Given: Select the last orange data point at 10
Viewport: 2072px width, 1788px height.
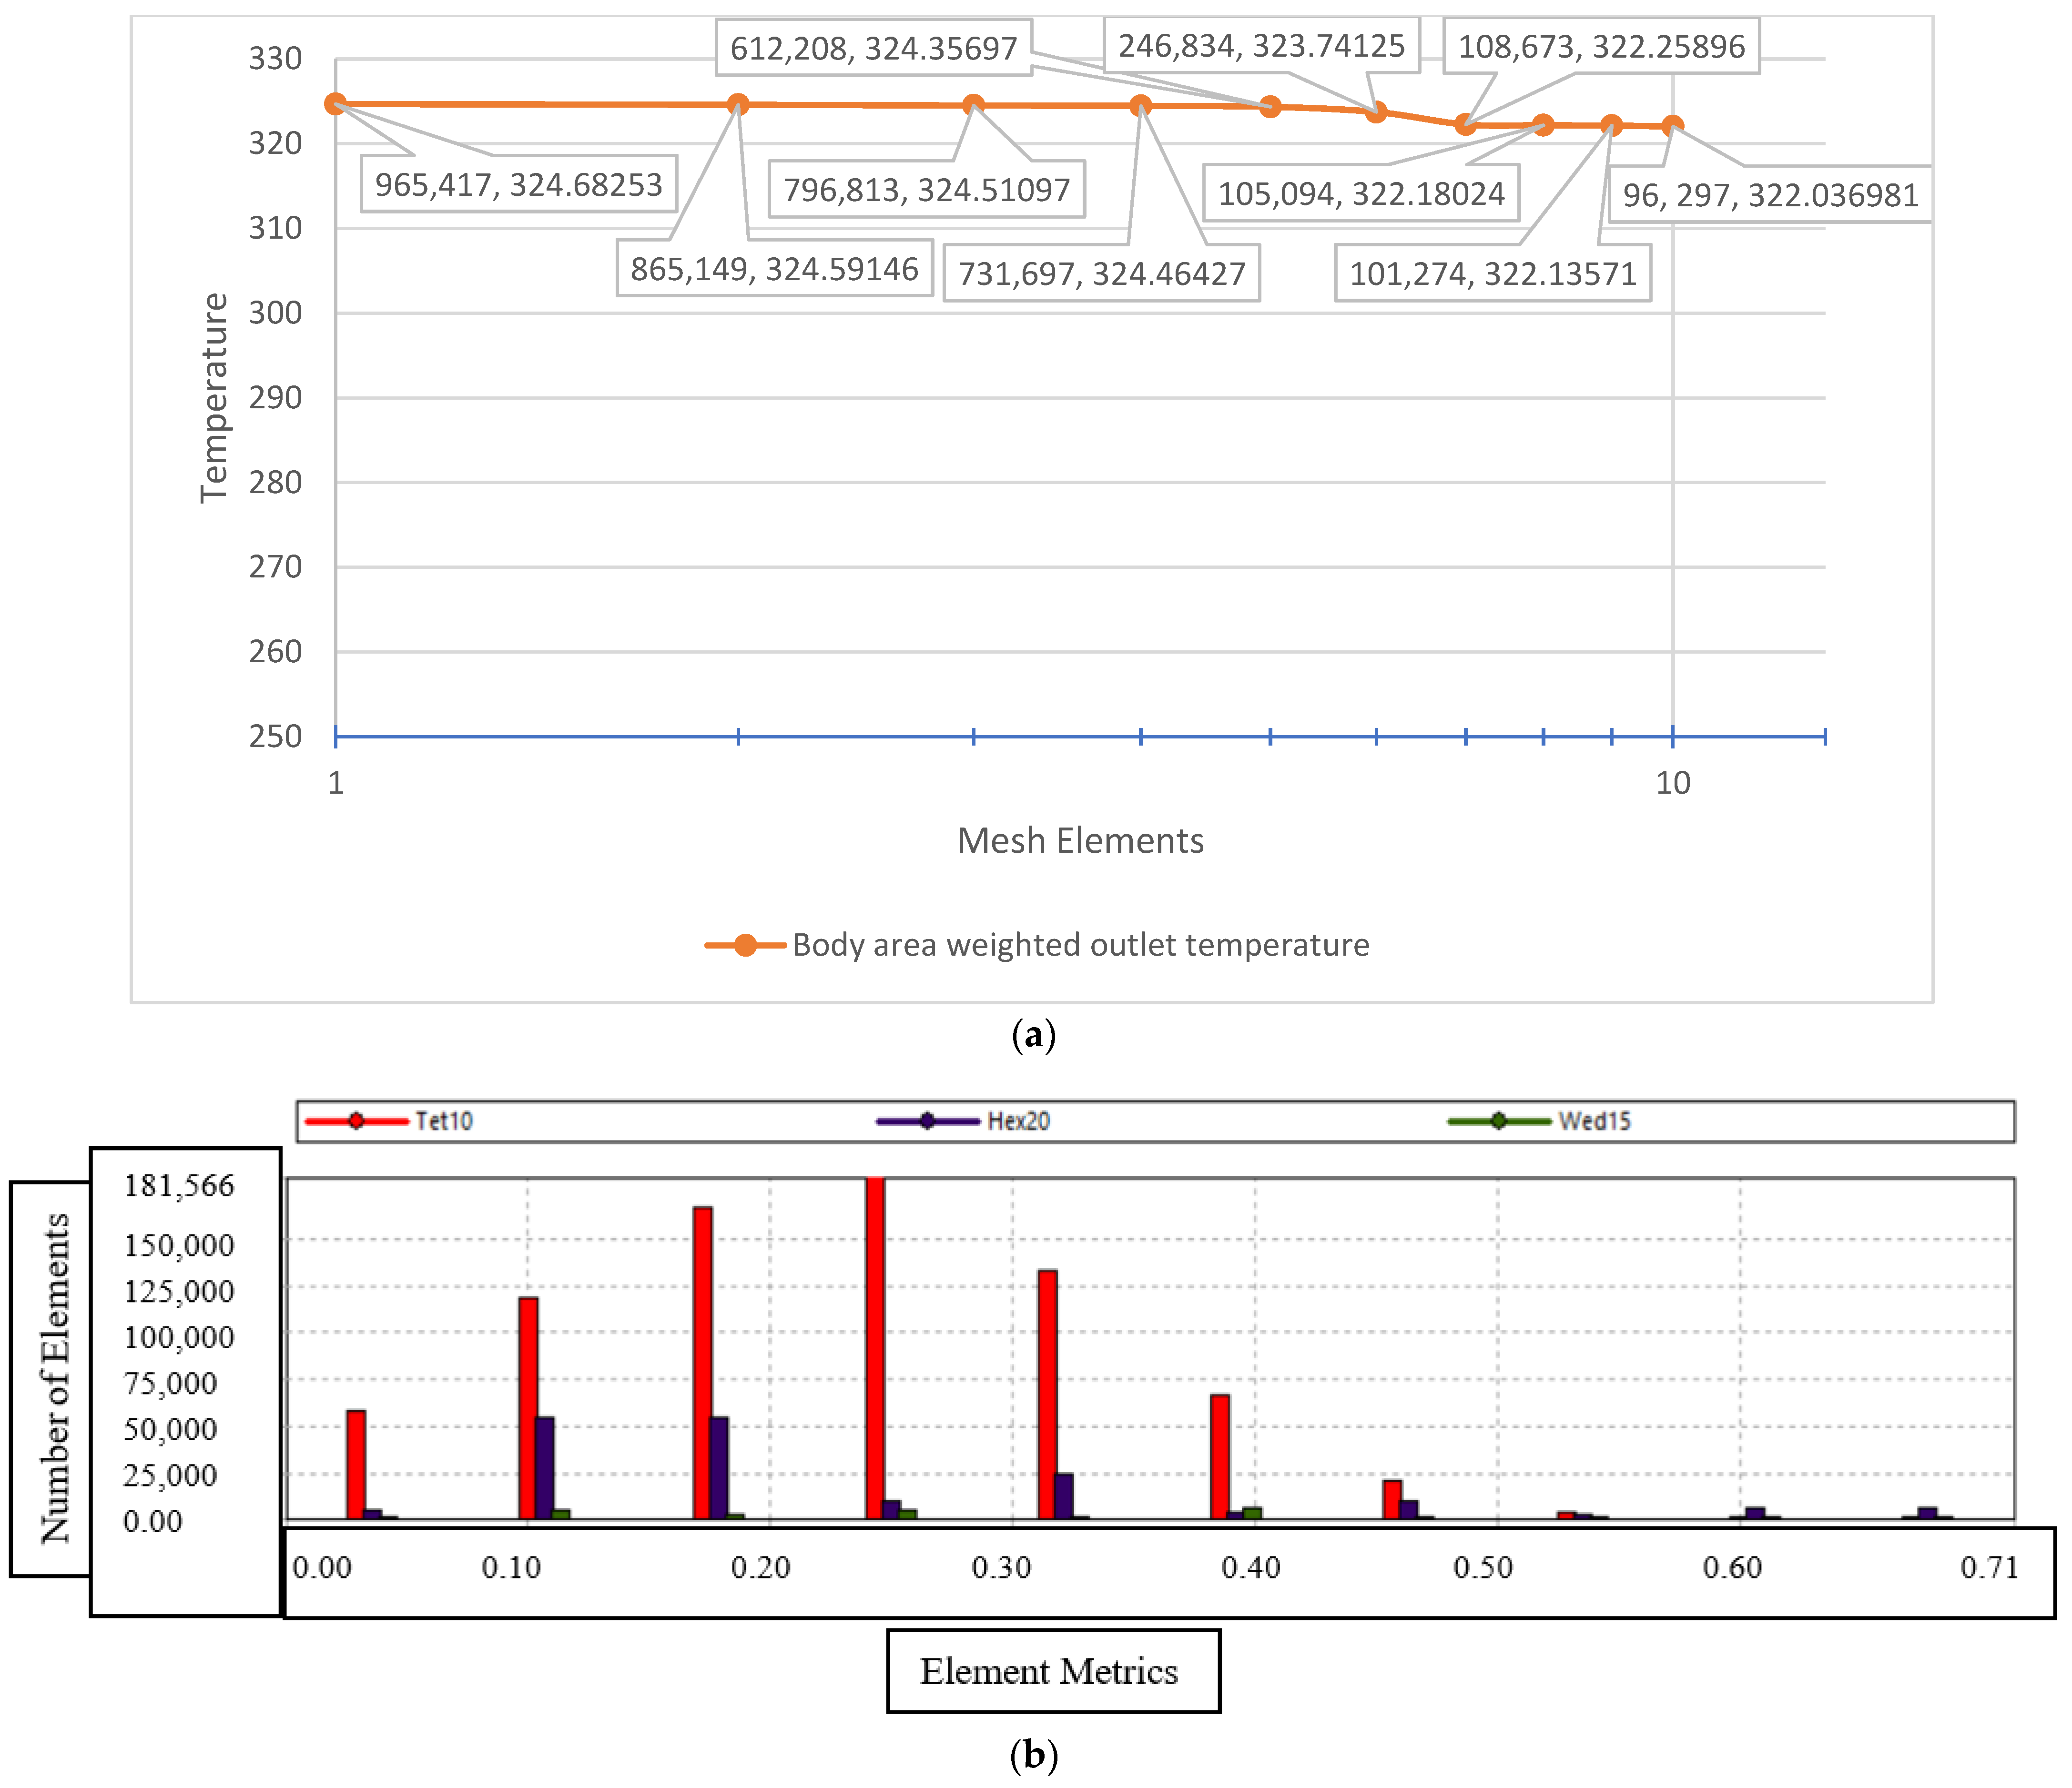Looking at the screenshot, I should pyautogui.click(x=1672, y=126).
